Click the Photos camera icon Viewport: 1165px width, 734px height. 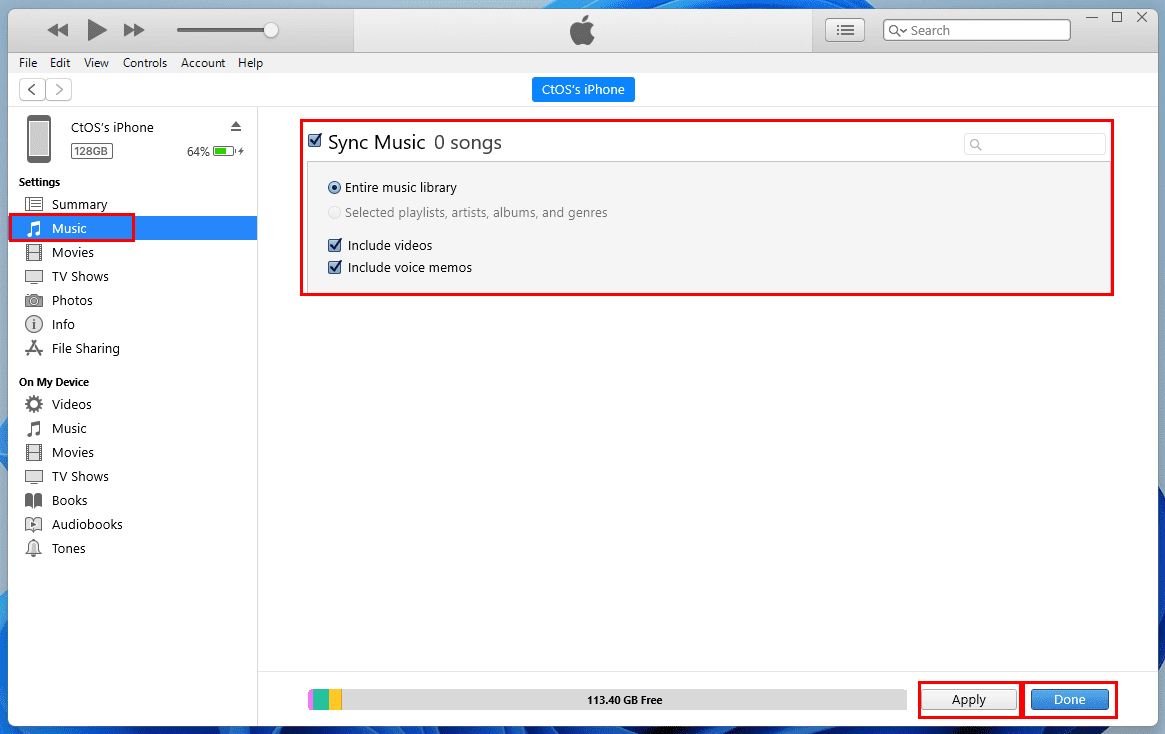[x=33, y=301]
